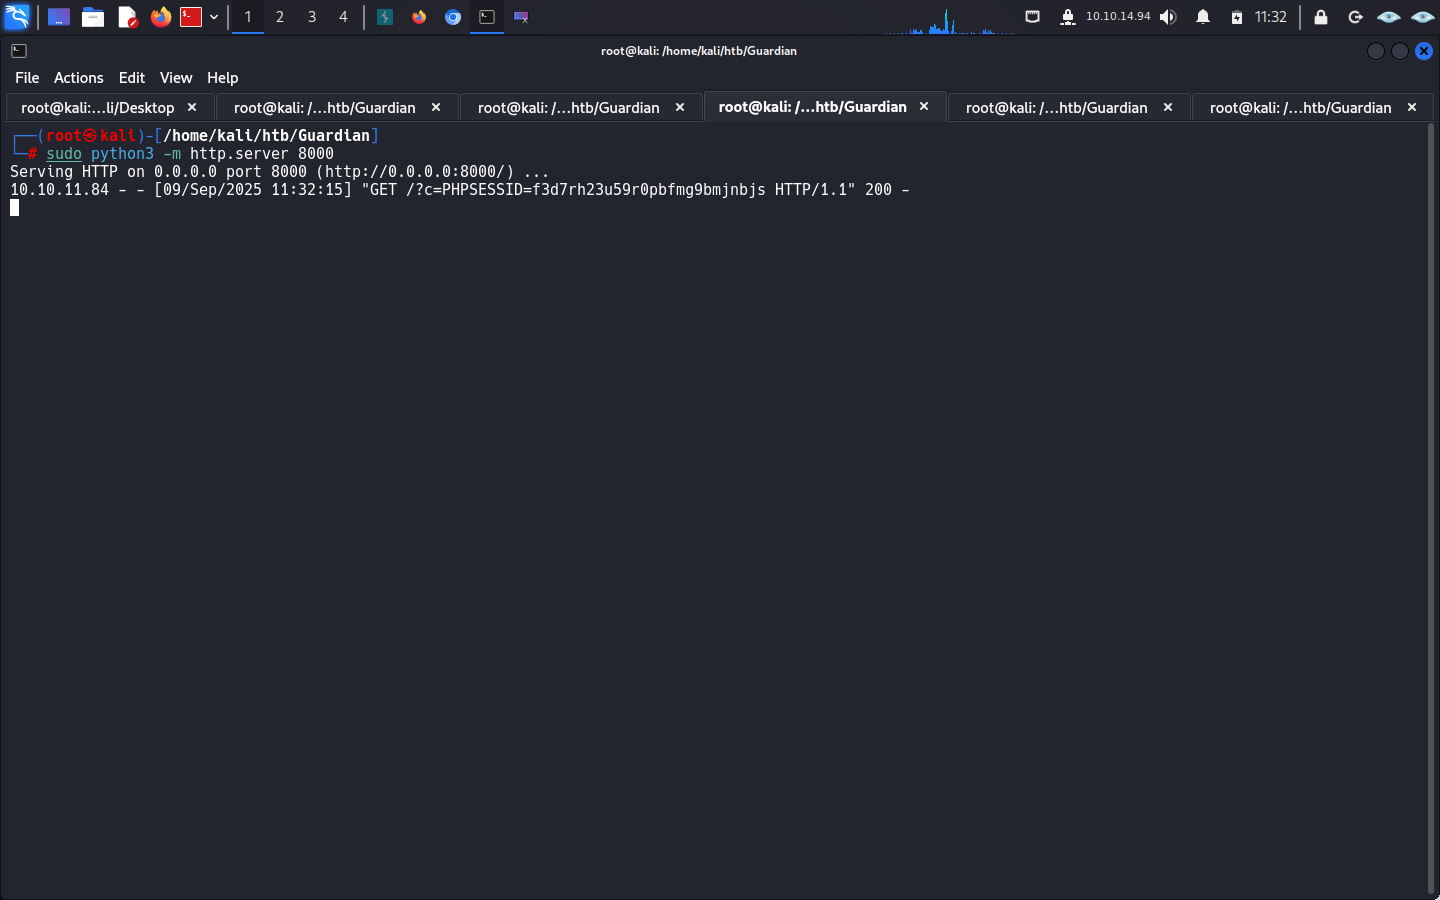Image resolution: width=1440 pixels, height=900 pixels.
Task: Open the battery power manager icon
Action: point(1237,17)
